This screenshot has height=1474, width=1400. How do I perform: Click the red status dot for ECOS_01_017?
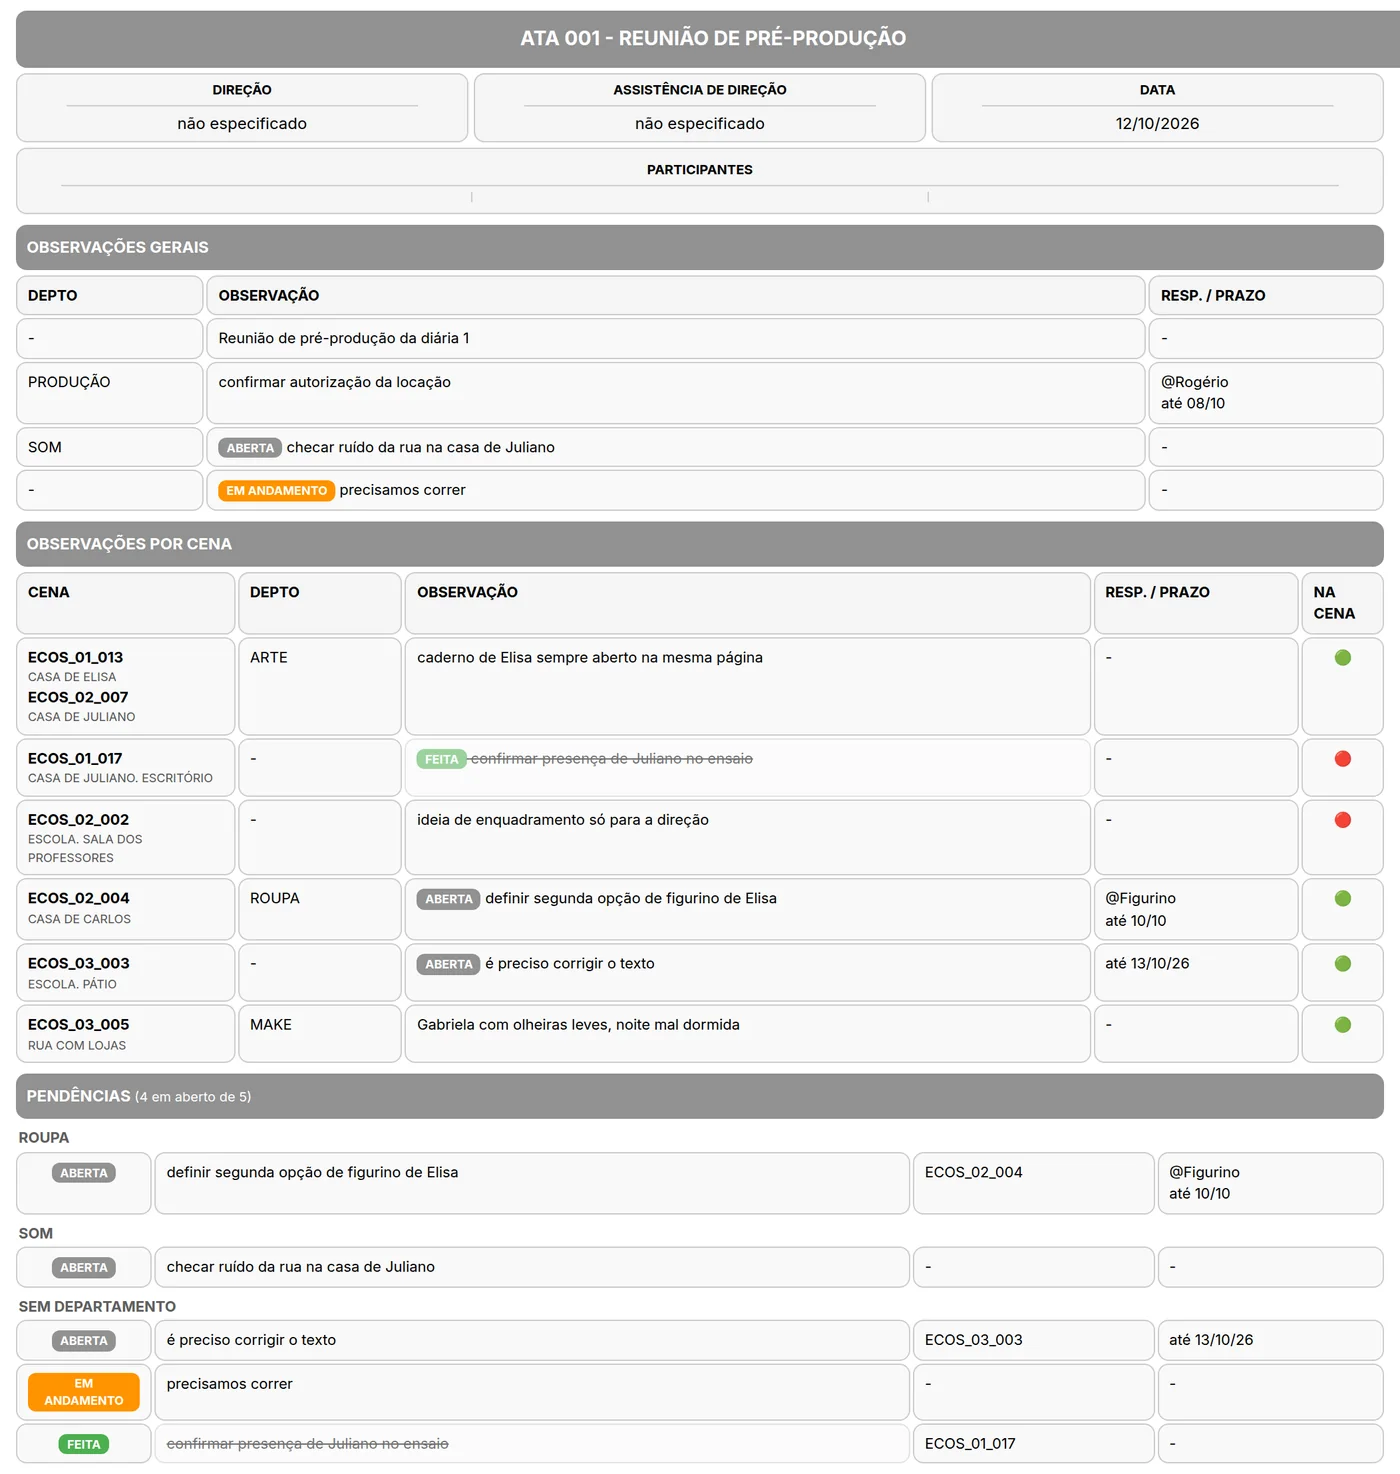coord(1342,759)
